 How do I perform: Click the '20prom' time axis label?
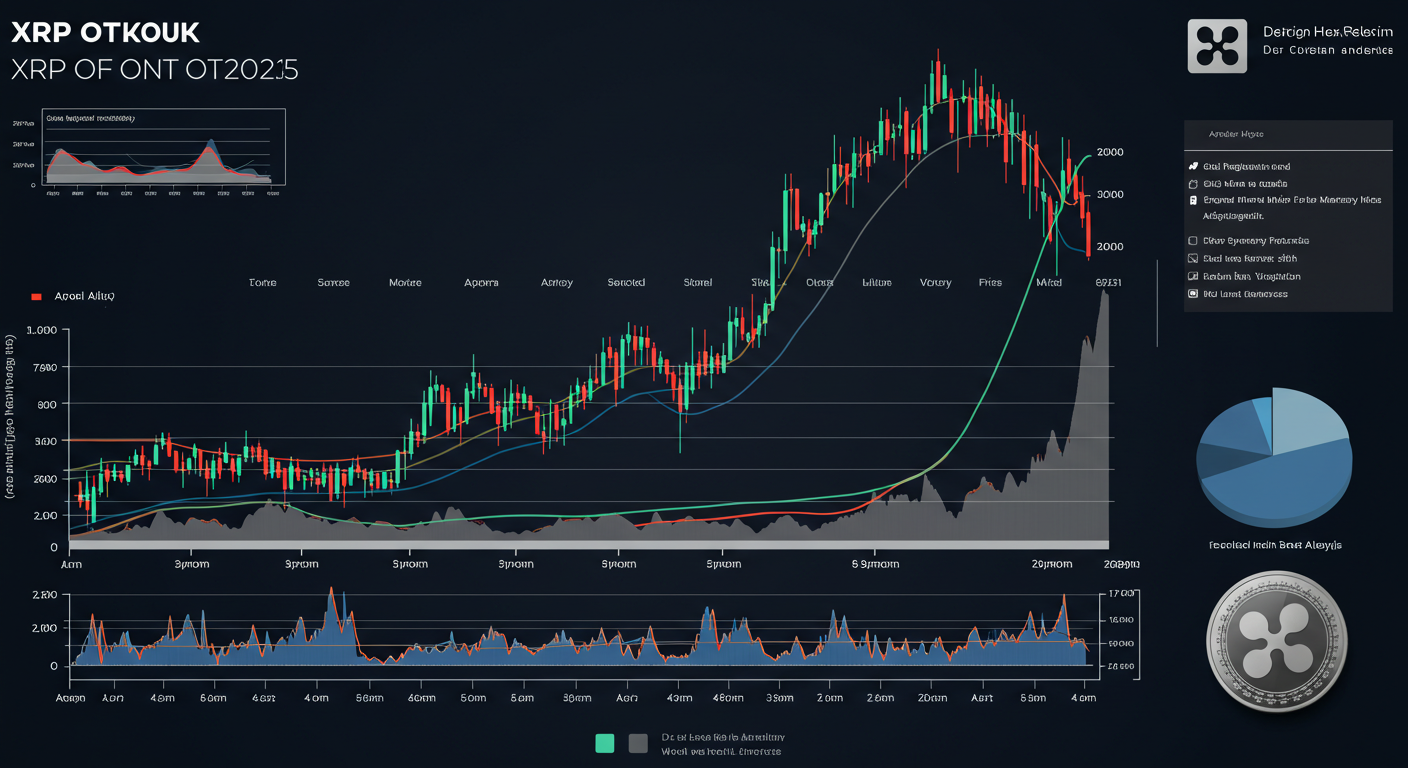point(1052,564)
